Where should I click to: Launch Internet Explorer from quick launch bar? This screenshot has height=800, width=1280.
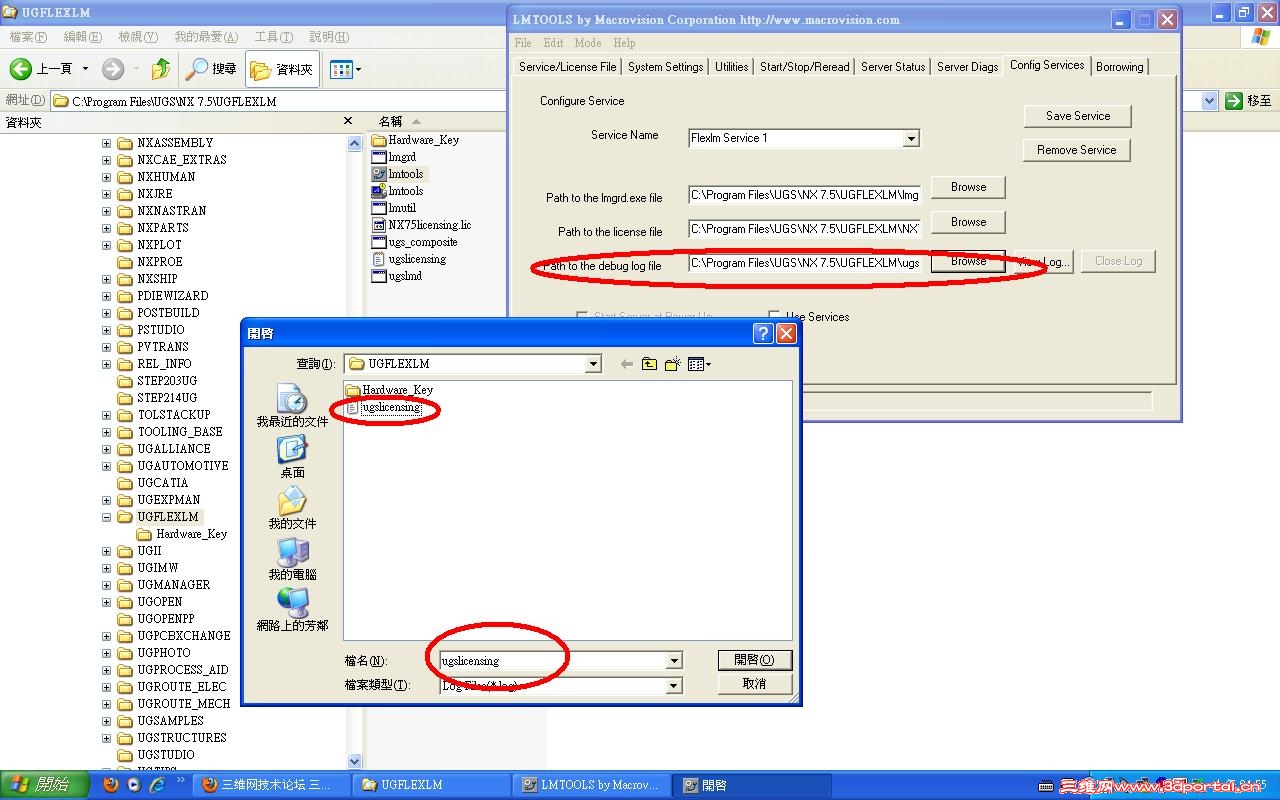click(x=155, y=785)
